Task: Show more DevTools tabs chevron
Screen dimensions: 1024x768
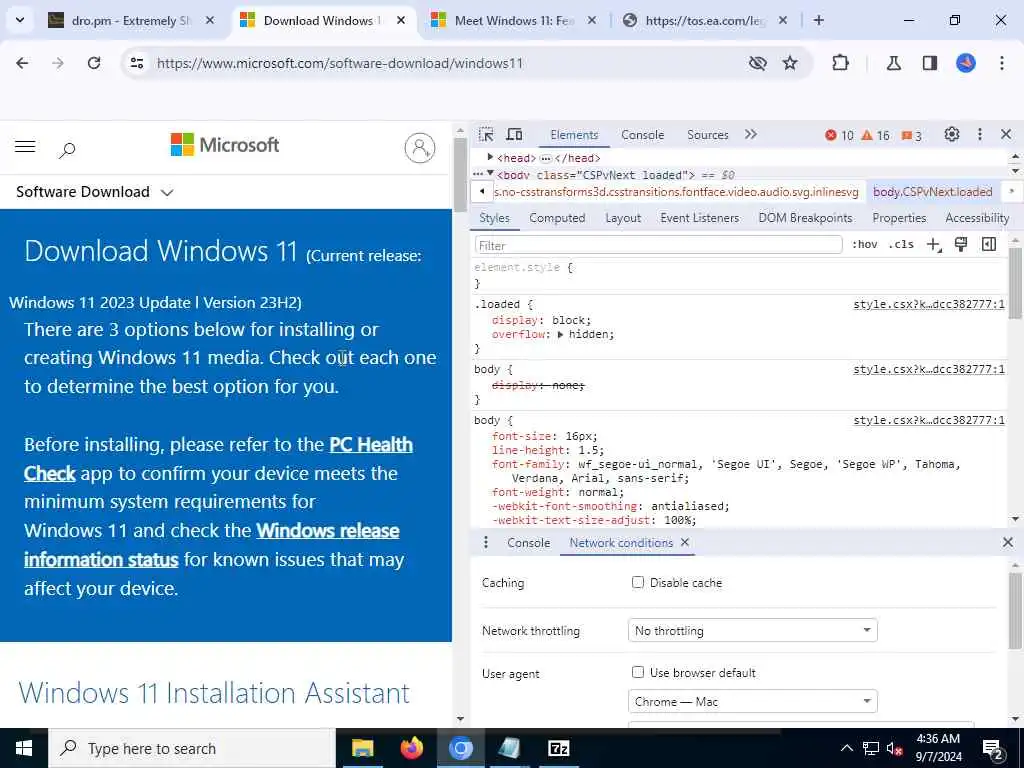Action: point(751,135)
